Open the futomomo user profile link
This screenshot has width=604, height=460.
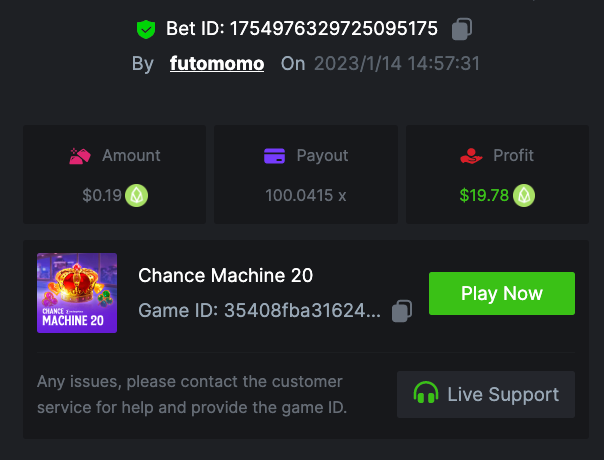[217, 64]
